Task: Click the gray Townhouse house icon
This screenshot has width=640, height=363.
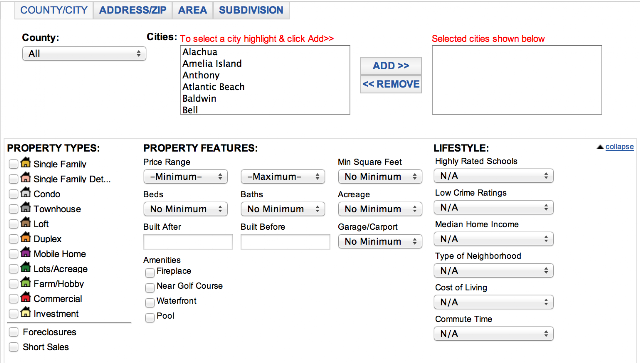Action: [x=26, y=207]
